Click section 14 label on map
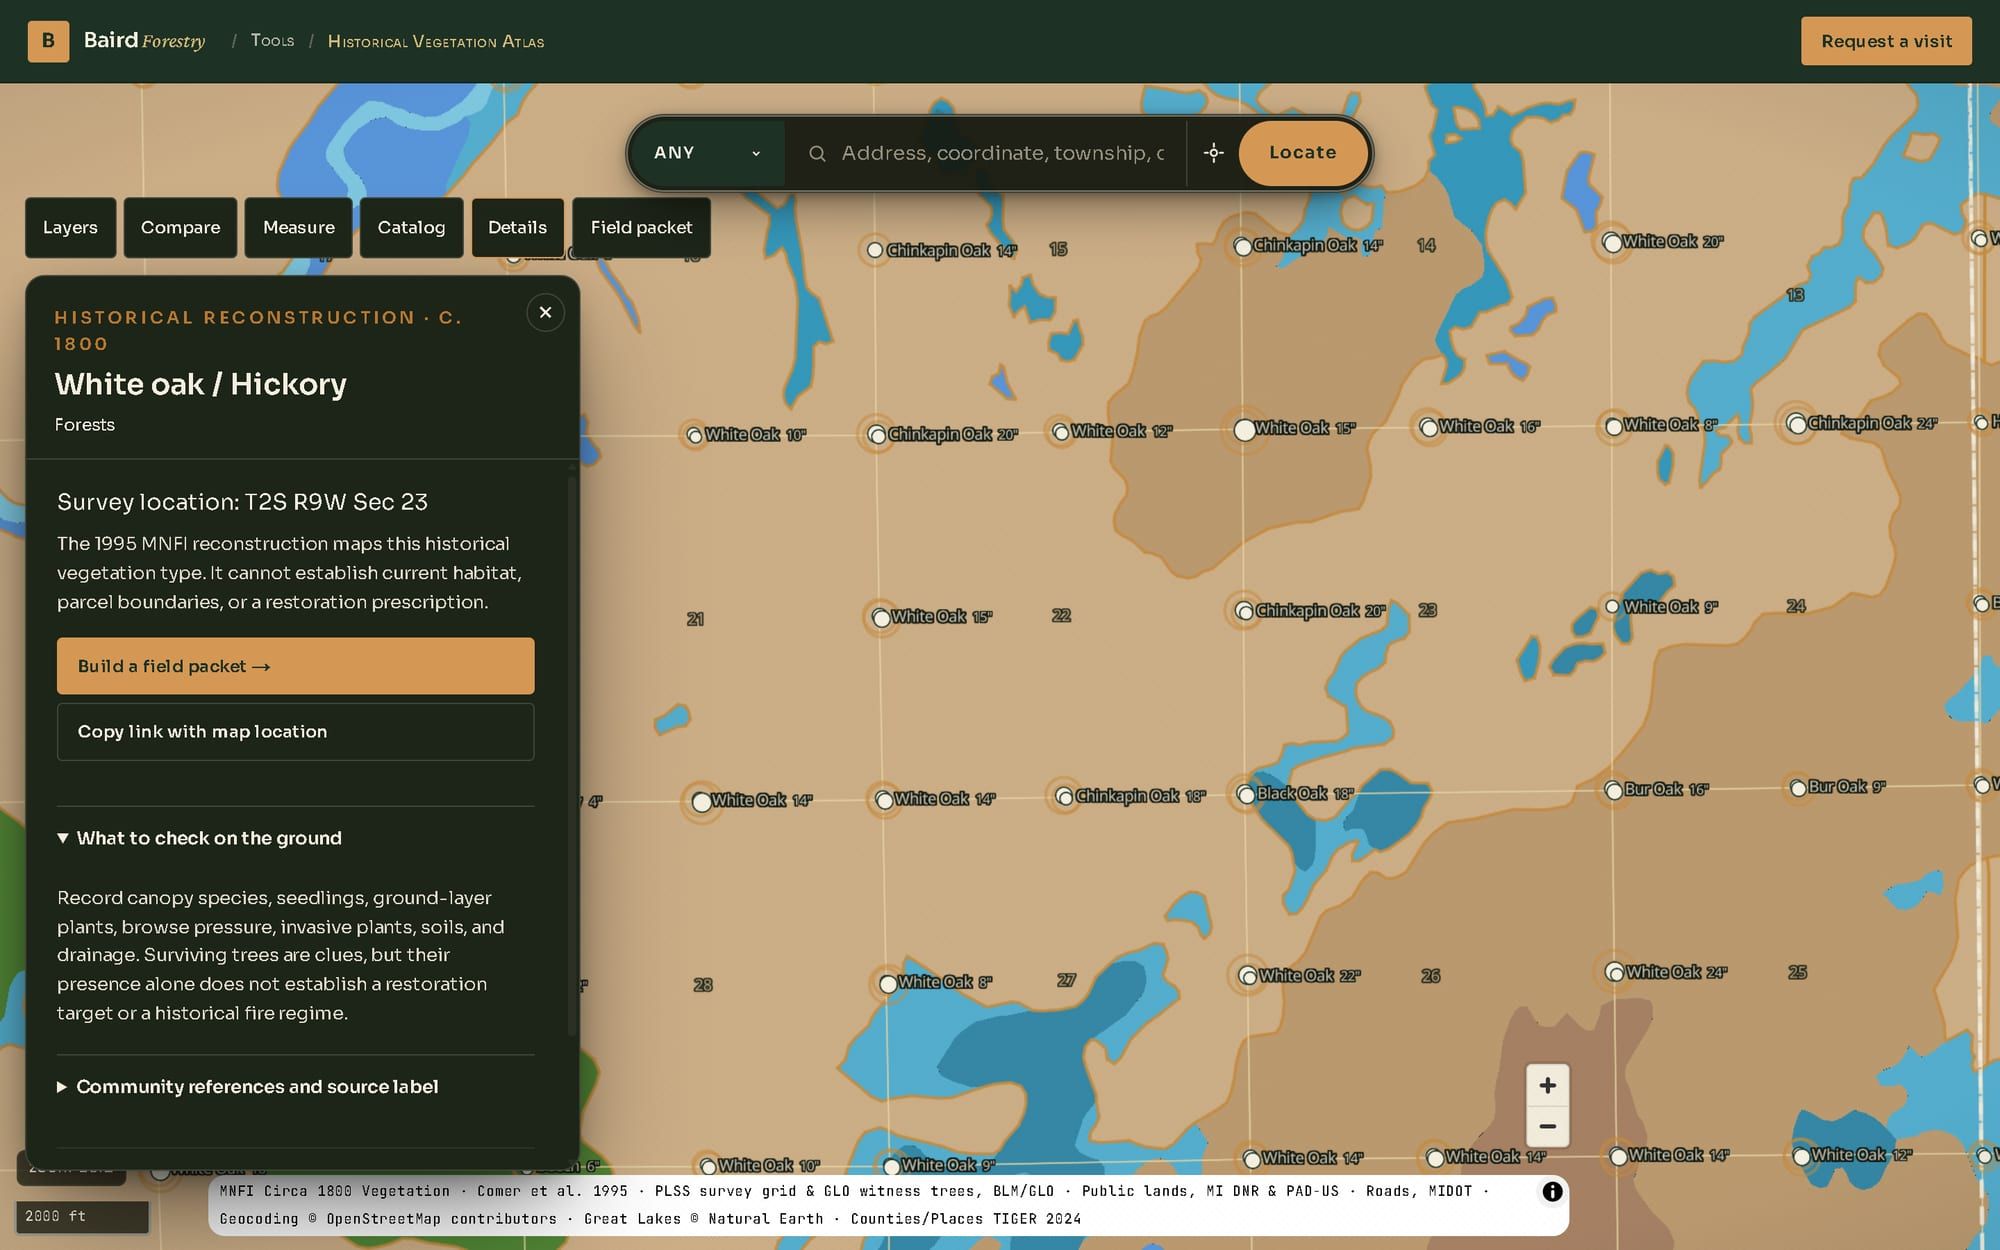The image size is (2000, 1250). pos(1426,245)
